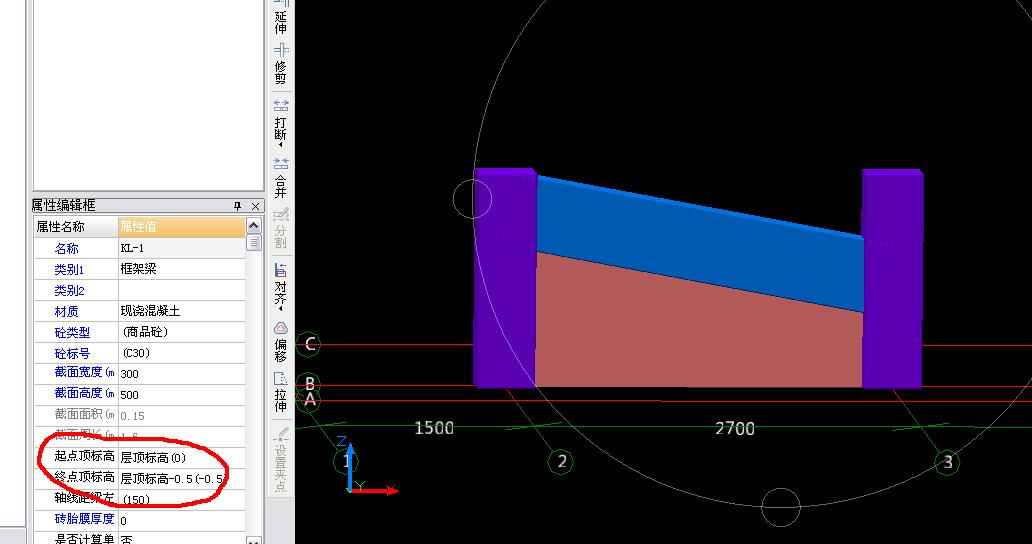Click the 2700 dimension label
1032x544 pixels.
pyautogui.click(x=735, y=428)
